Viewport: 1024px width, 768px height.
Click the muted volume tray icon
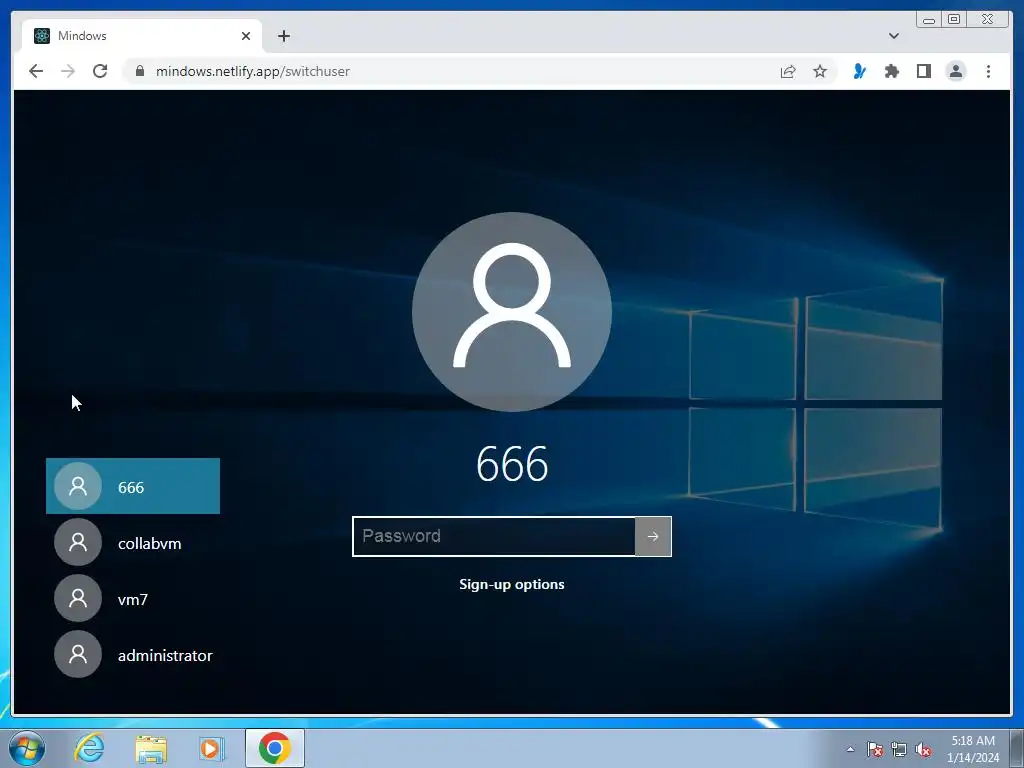(923, 750)
